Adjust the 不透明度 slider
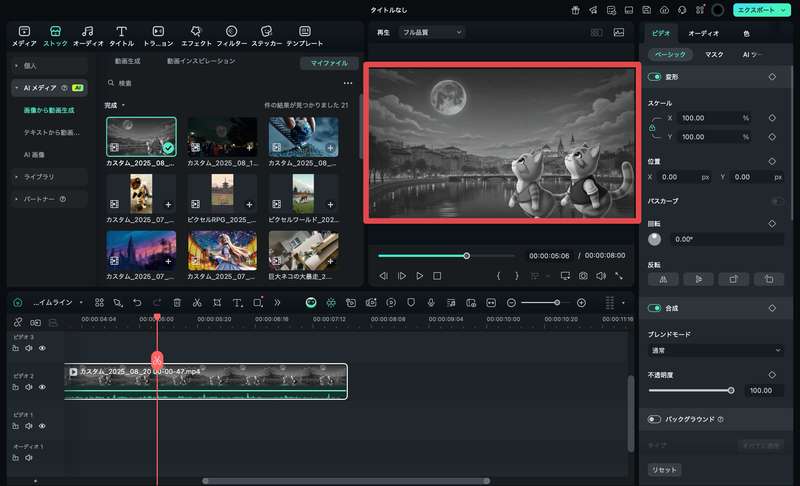 coord(690,391)
